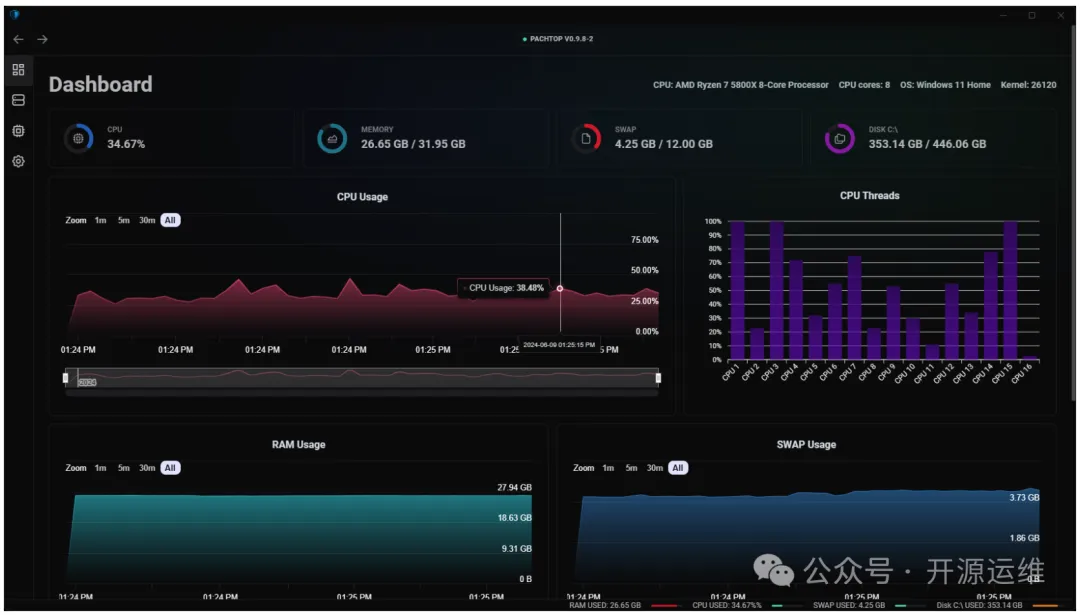Set CPU Usage zoom to 30m

click(x=147, y=220)
